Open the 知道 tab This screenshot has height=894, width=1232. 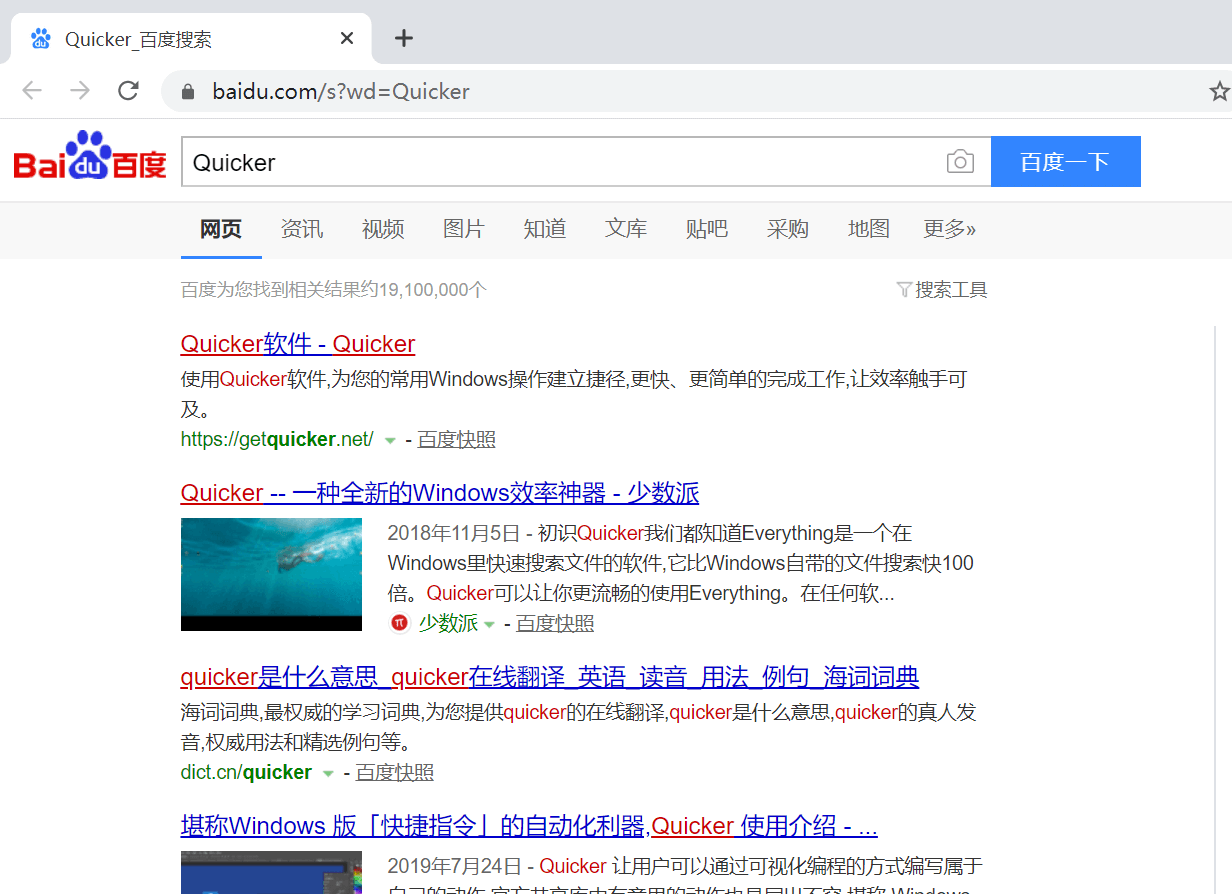[x=545, y=229]
